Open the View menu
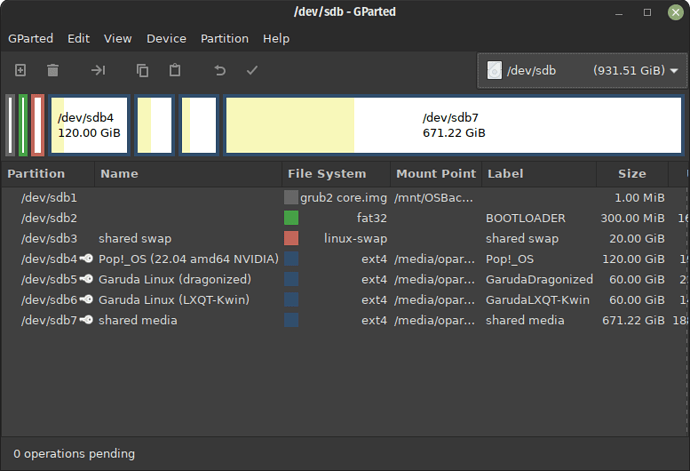This screenshot has height=471, width=690. coord(117,39)
